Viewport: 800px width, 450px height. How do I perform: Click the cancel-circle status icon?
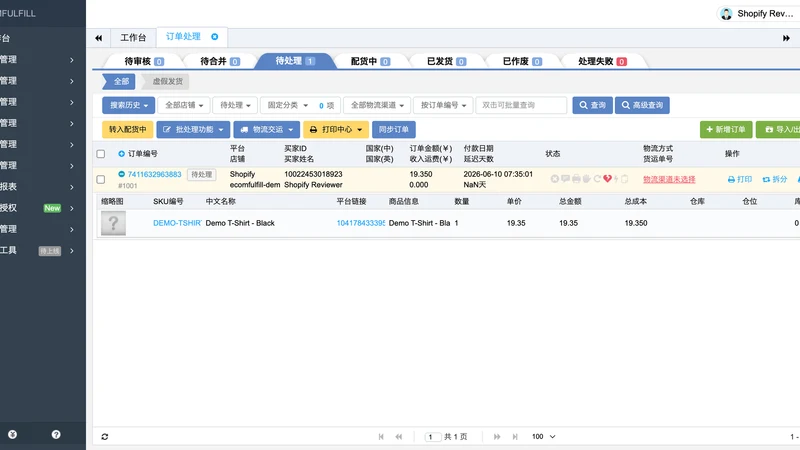click(555, 179)
